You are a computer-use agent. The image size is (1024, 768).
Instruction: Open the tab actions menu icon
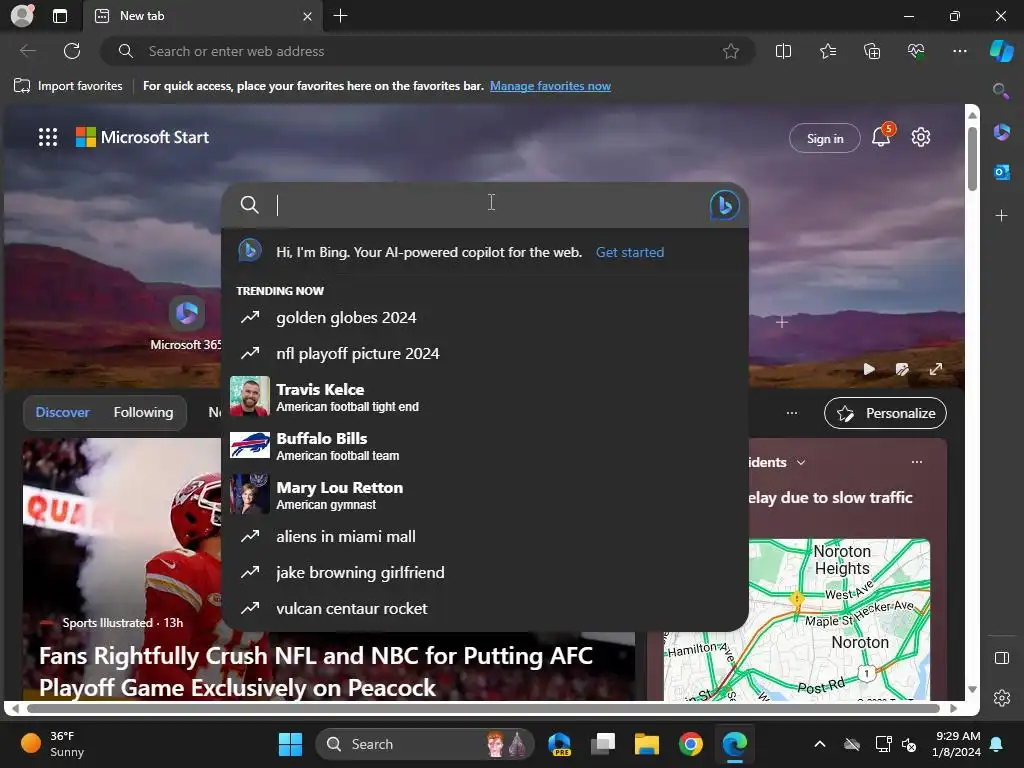(x=60, y=16)
